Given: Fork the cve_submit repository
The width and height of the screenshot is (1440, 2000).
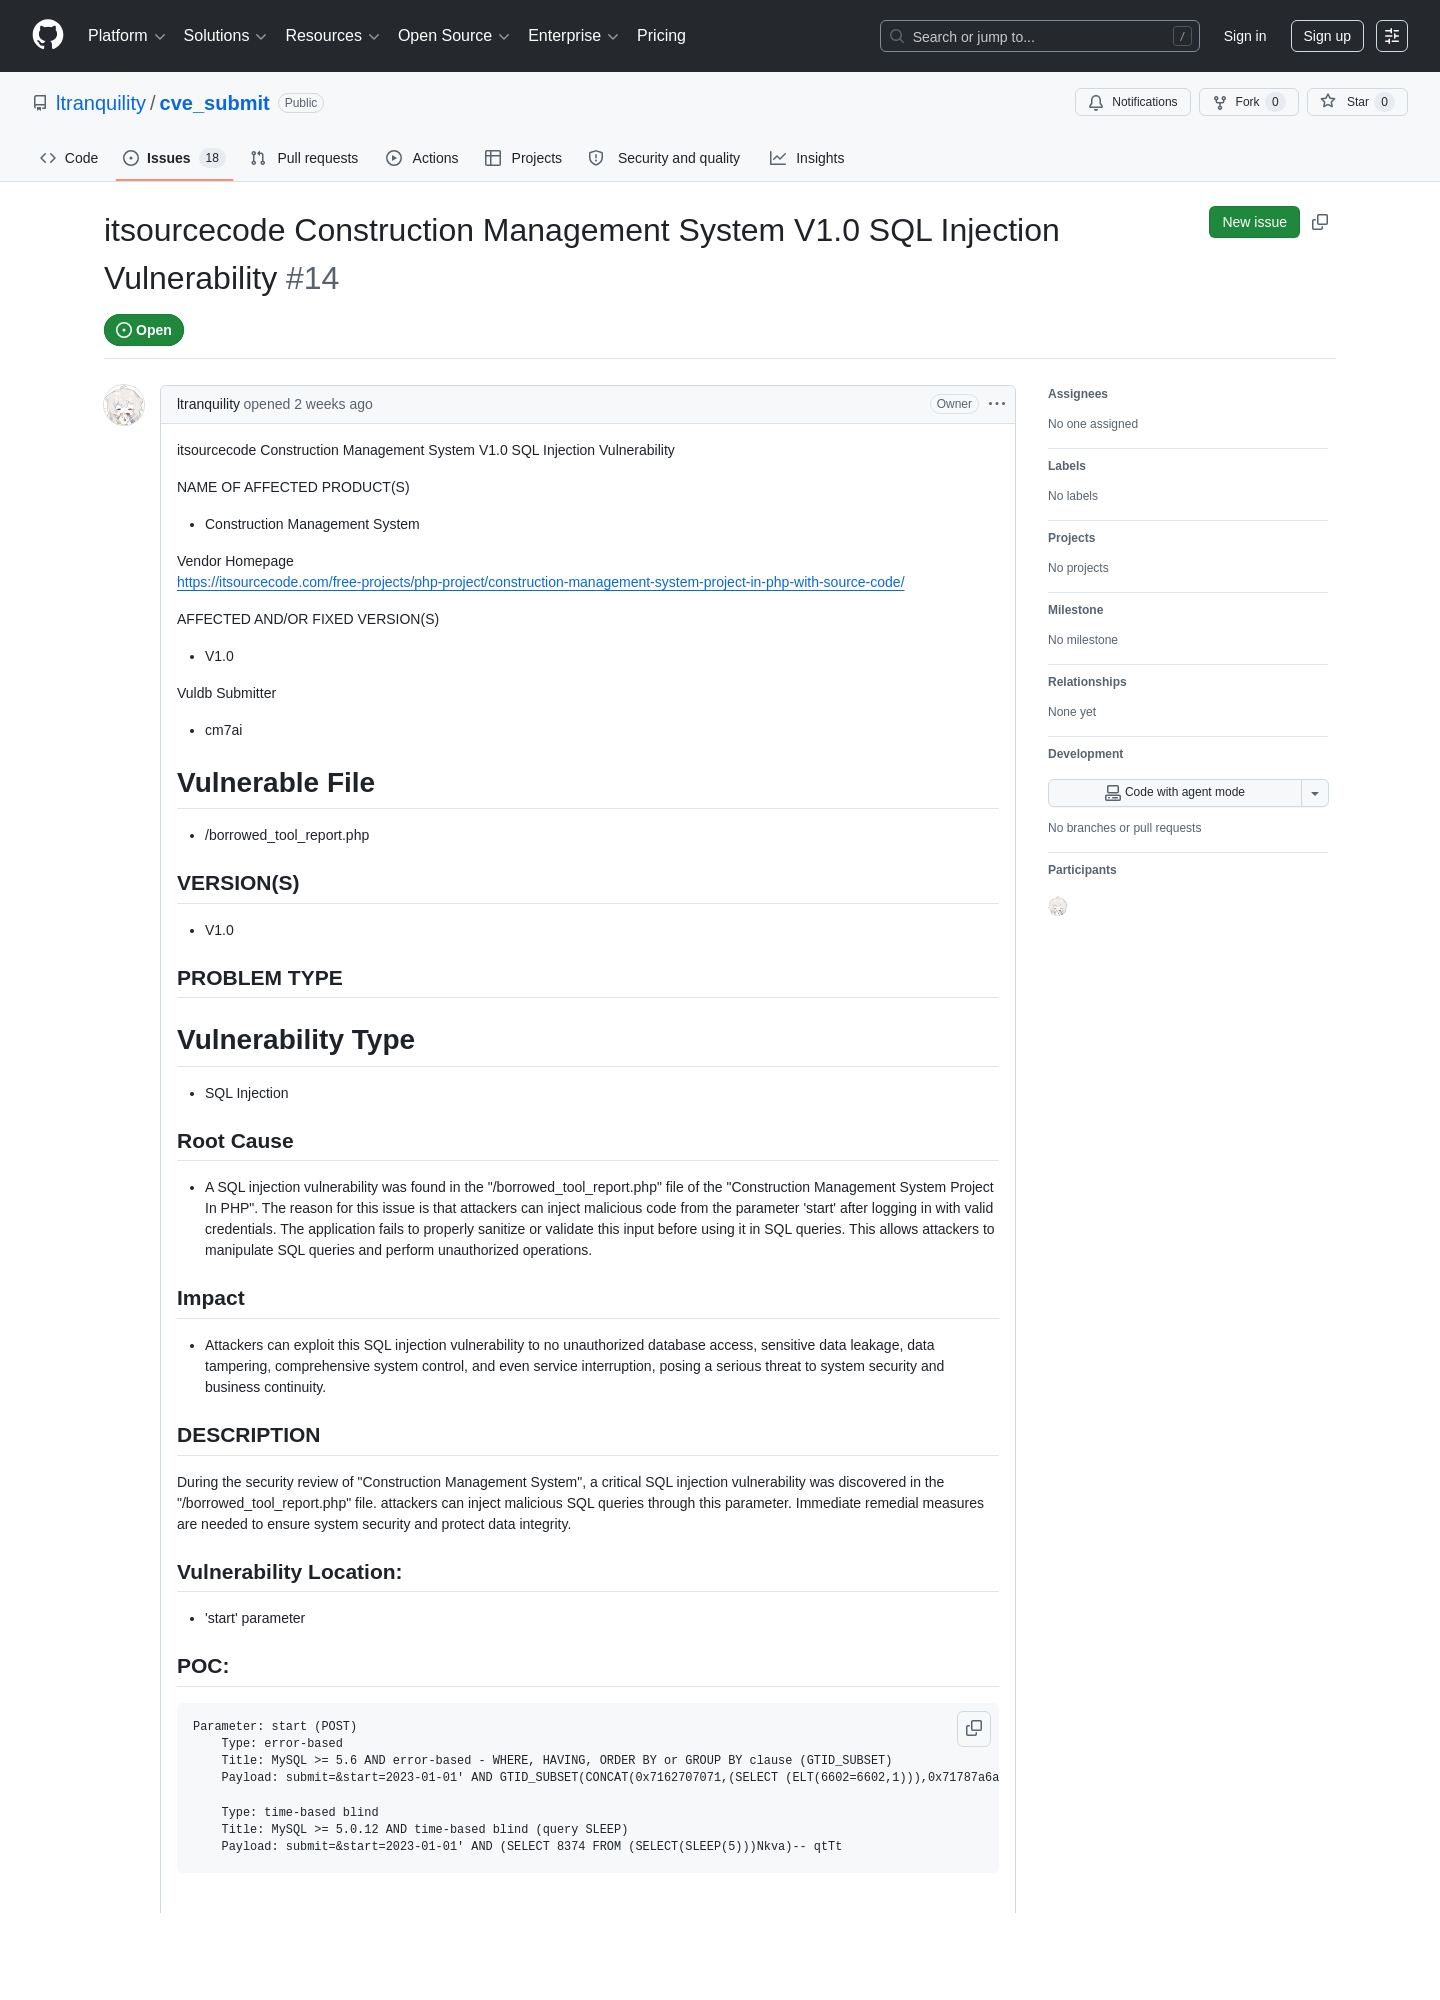Looking at the screenshot, I should coord(1249,102).
